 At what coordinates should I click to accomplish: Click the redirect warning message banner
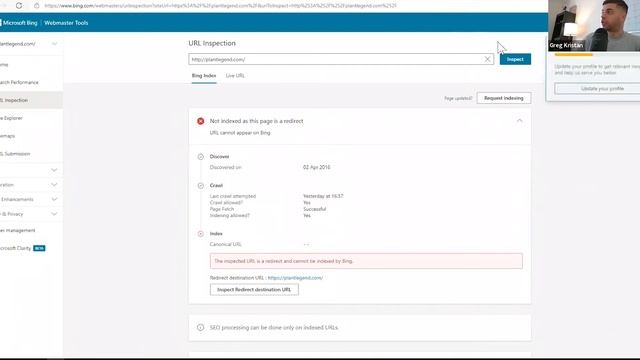pyautogui.click(x=366, y=261)
